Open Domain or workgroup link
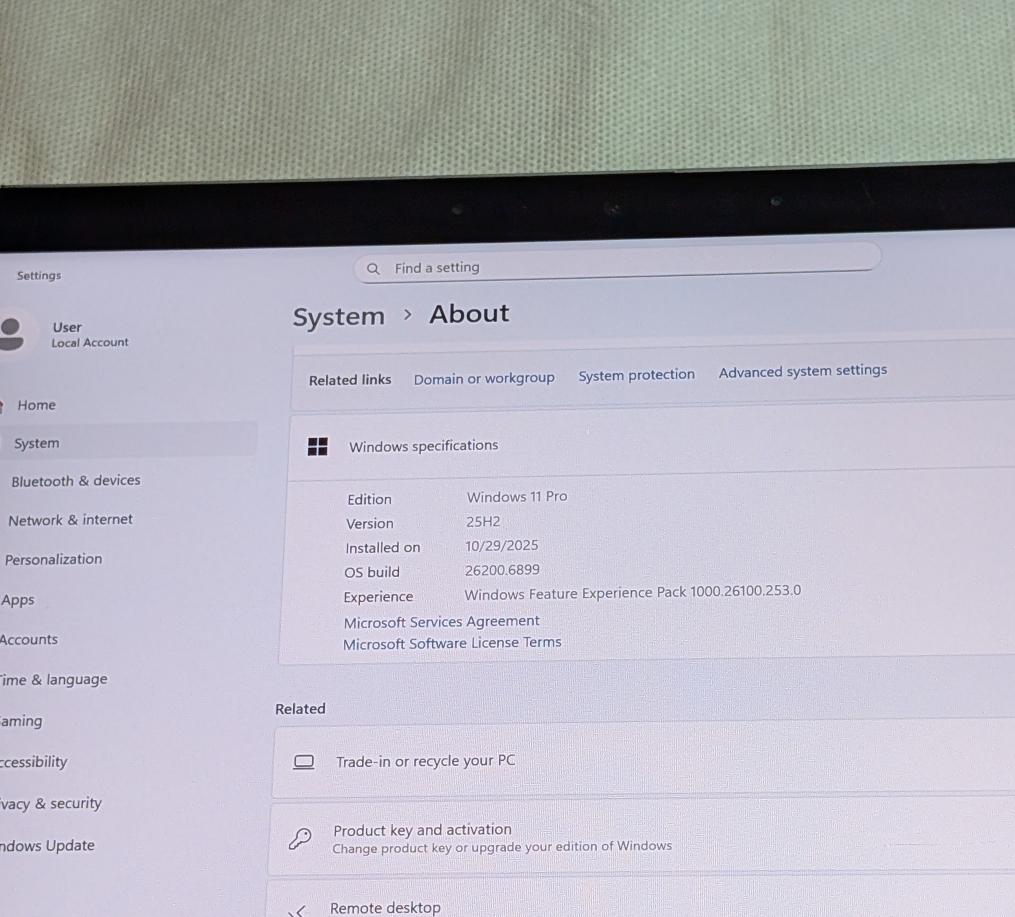Screen dimensions: 1015x917 pyautogui.click(x=484, y=378)
